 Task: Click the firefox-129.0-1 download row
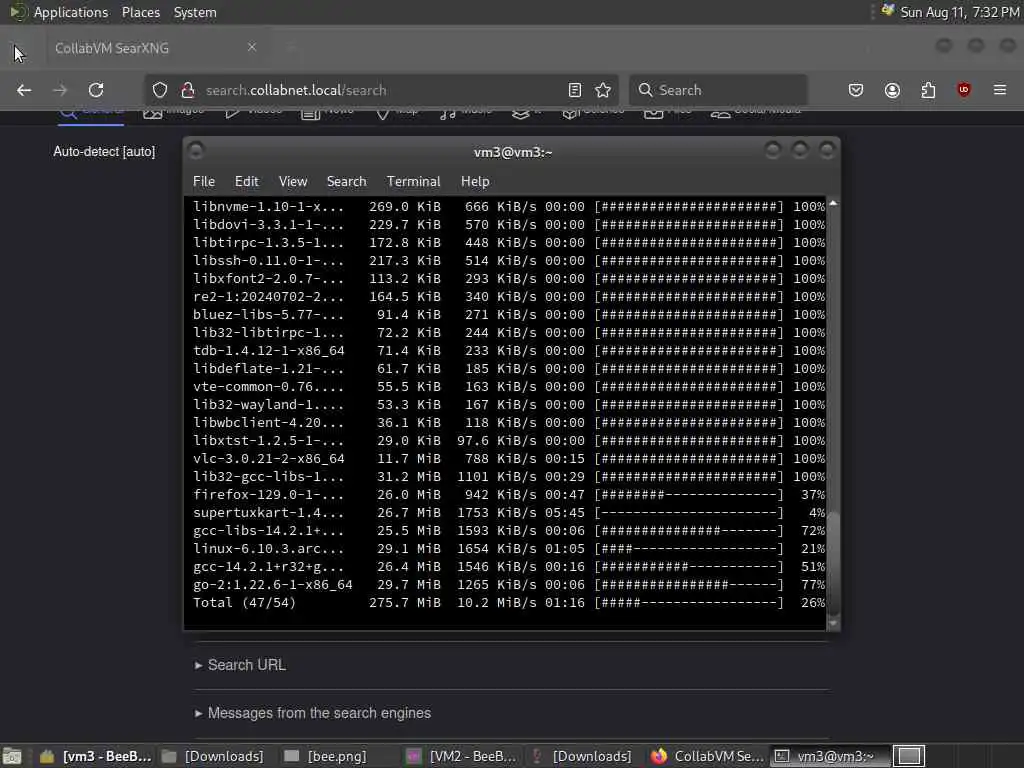pyautogui.click(x=509, y=494)
